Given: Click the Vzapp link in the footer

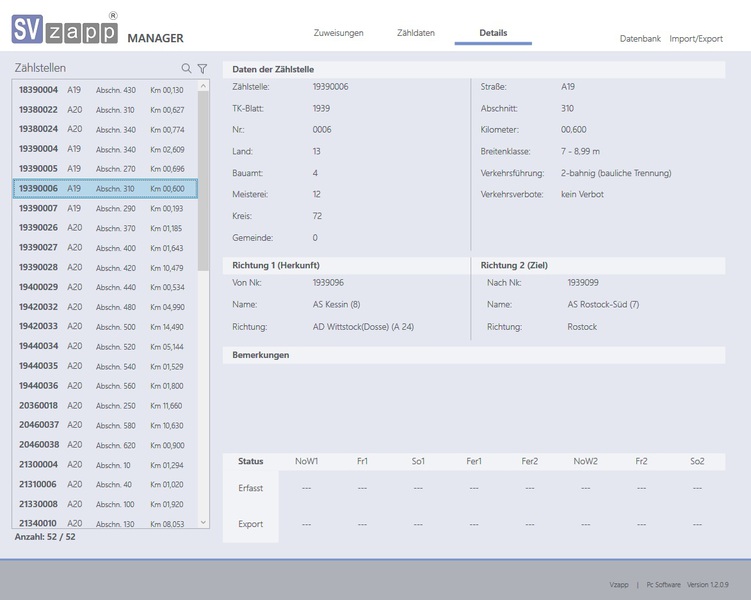Looking at the screenshot, I should pyautogui.click(x=619, y=584).
